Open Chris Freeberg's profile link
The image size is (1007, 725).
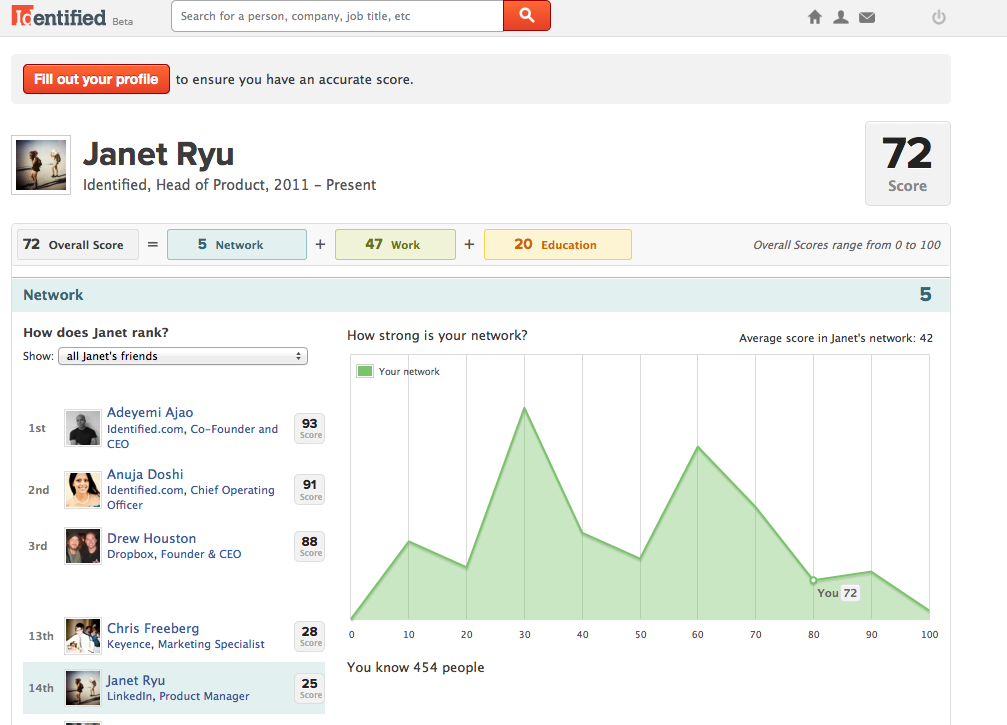click(153, 628)
